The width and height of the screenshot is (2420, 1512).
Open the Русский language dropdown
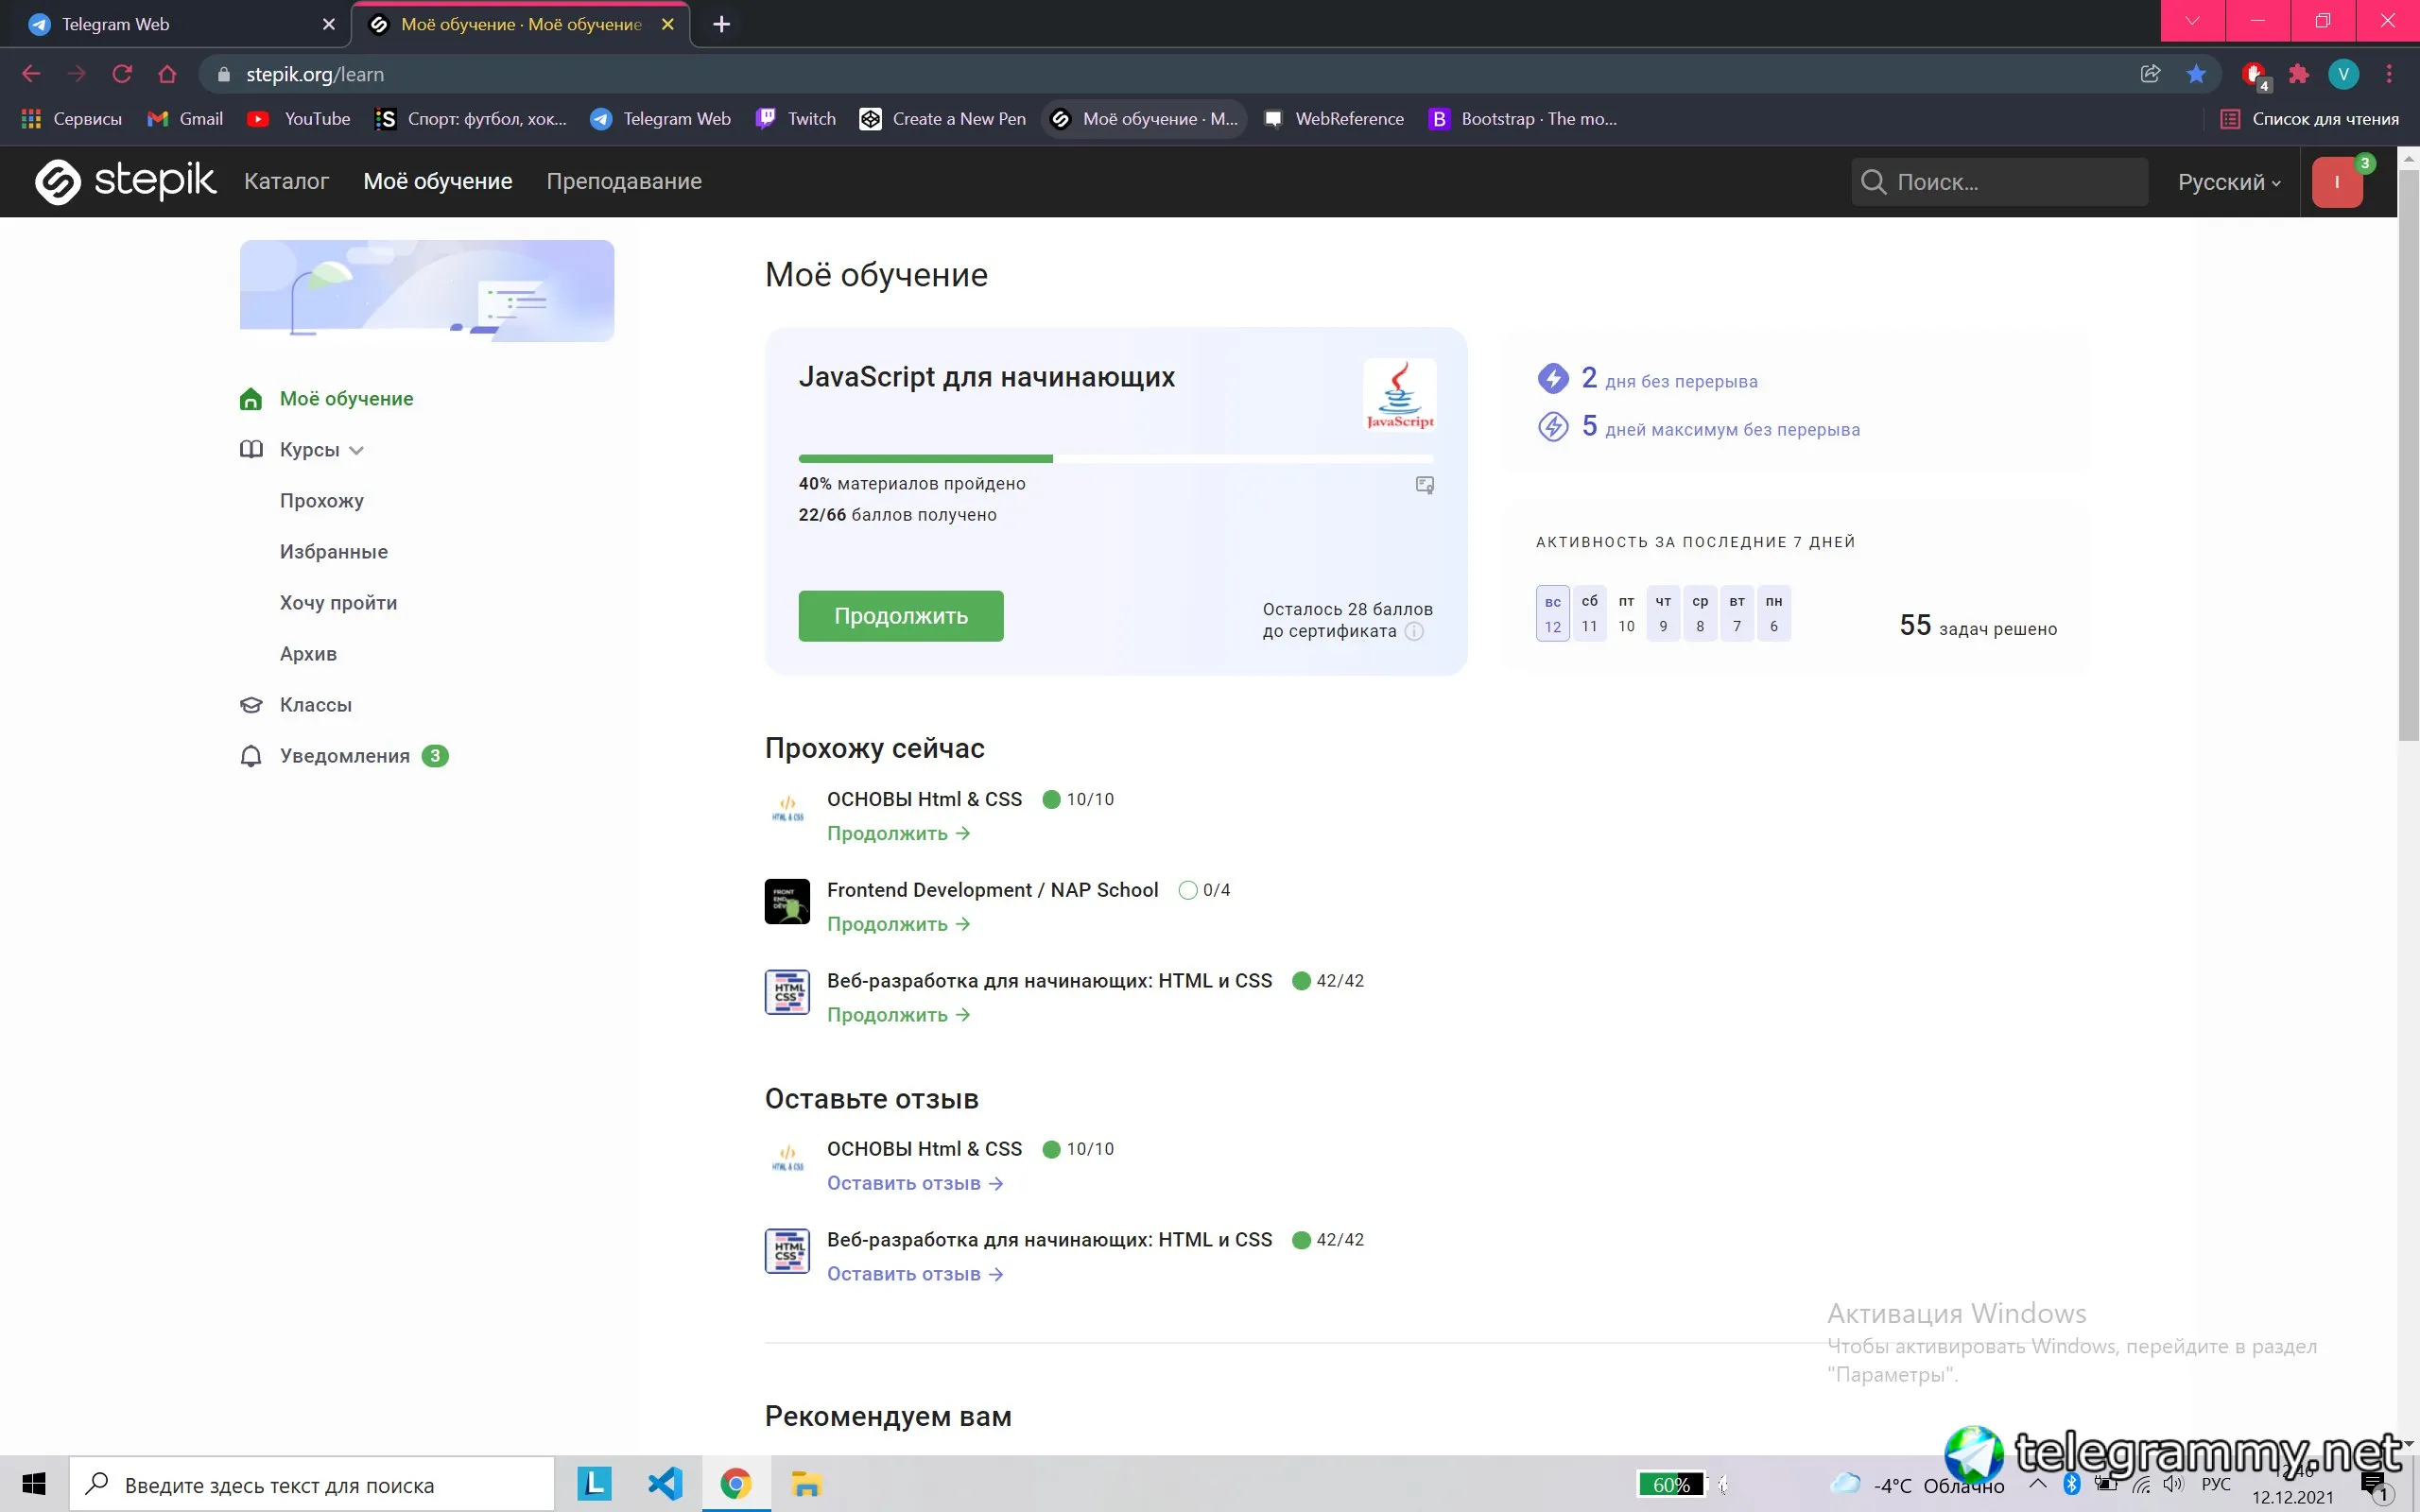[2229, 182]
